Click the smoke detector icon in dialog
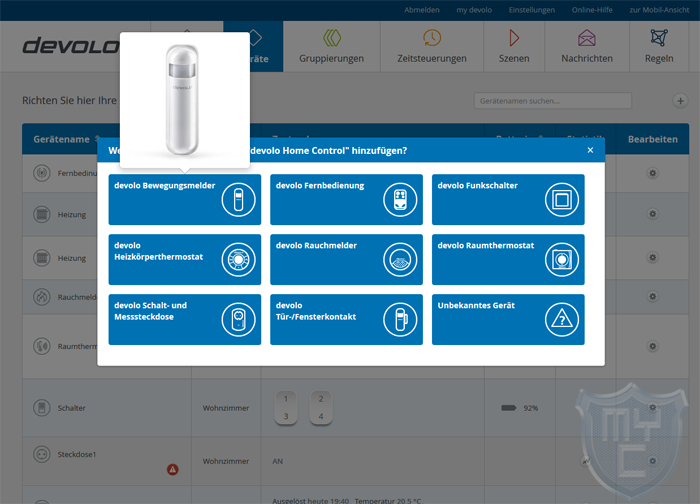700x504 pixels. 400,259
